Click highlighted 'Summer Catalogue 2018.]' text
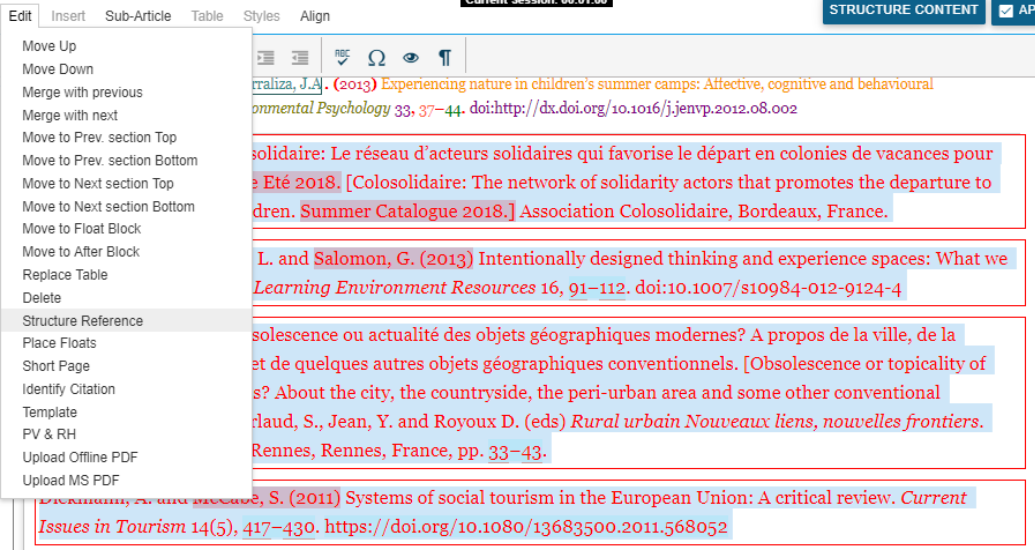1035x559 pixels. click(x=407, y=211)
